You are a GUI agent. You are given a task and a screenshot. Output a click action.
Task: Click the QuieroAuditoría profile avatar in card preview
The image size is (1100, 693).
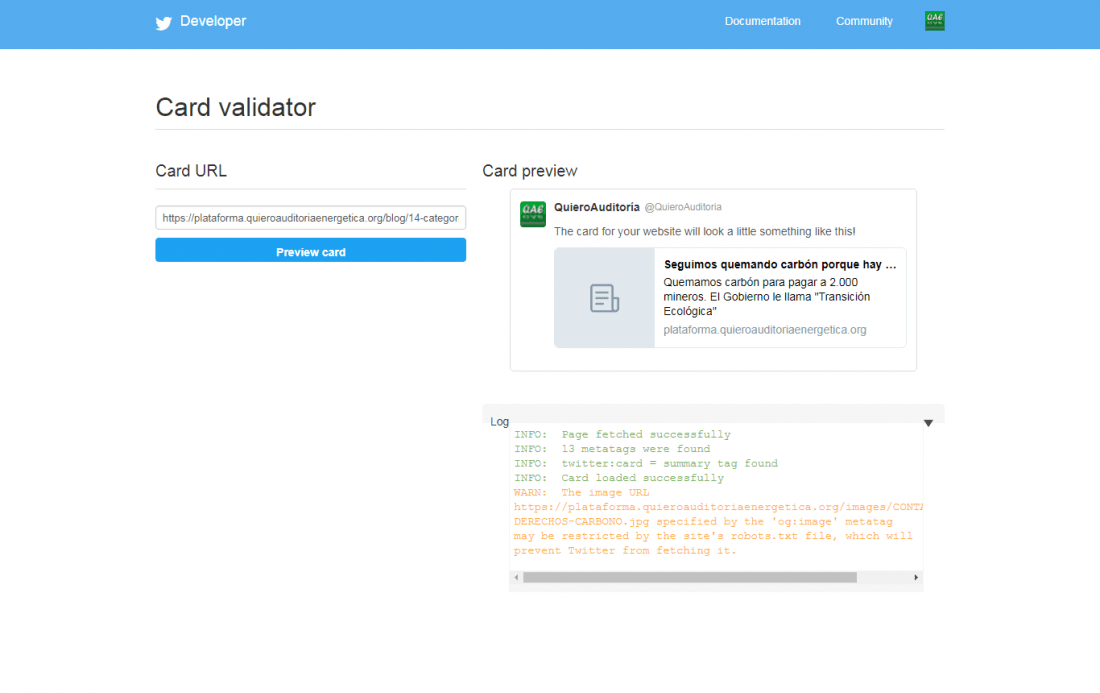(532, 214)
